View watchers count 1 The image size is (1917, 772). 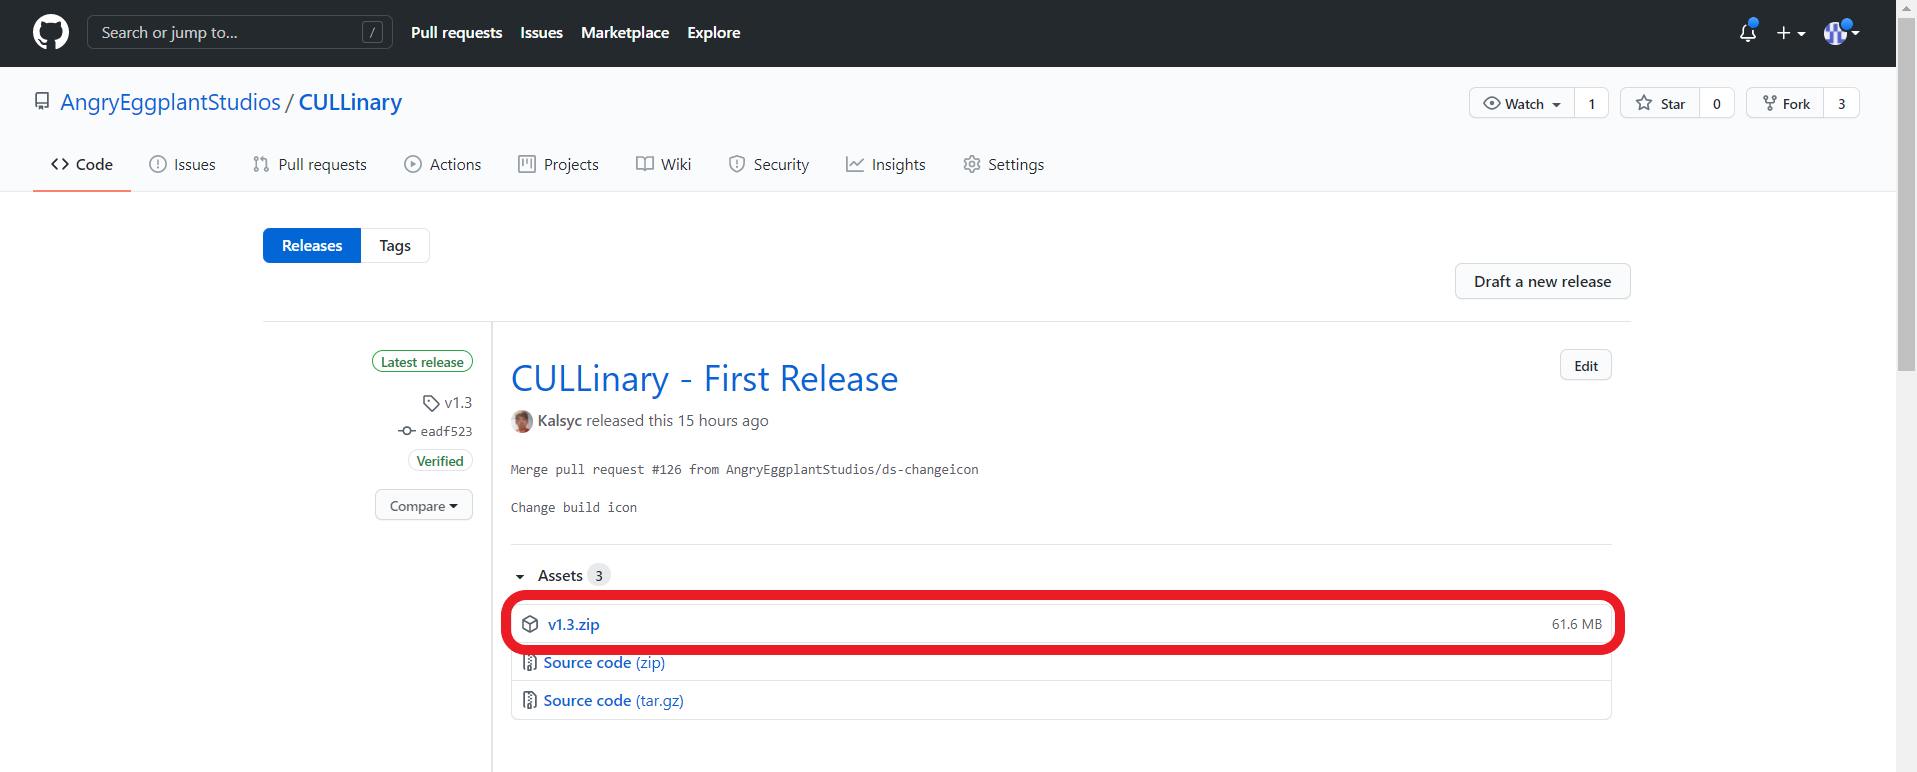[1592, 103]
